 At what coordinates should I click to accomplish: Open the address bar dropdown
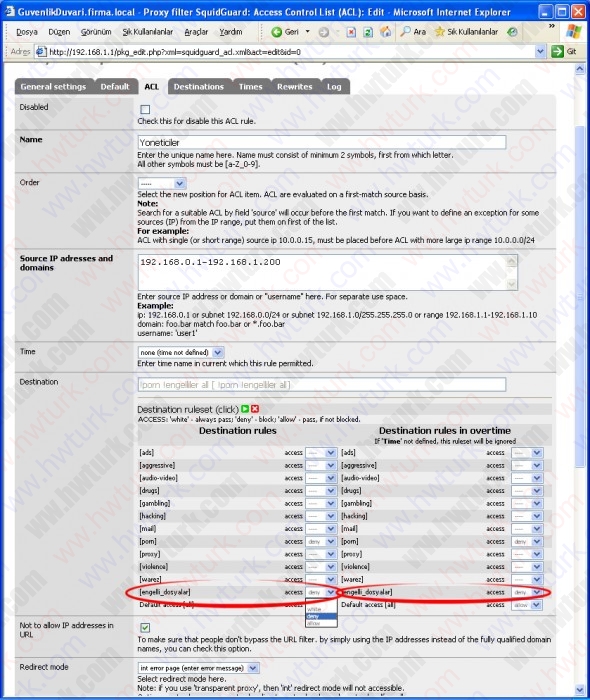(x=540, y=52)
